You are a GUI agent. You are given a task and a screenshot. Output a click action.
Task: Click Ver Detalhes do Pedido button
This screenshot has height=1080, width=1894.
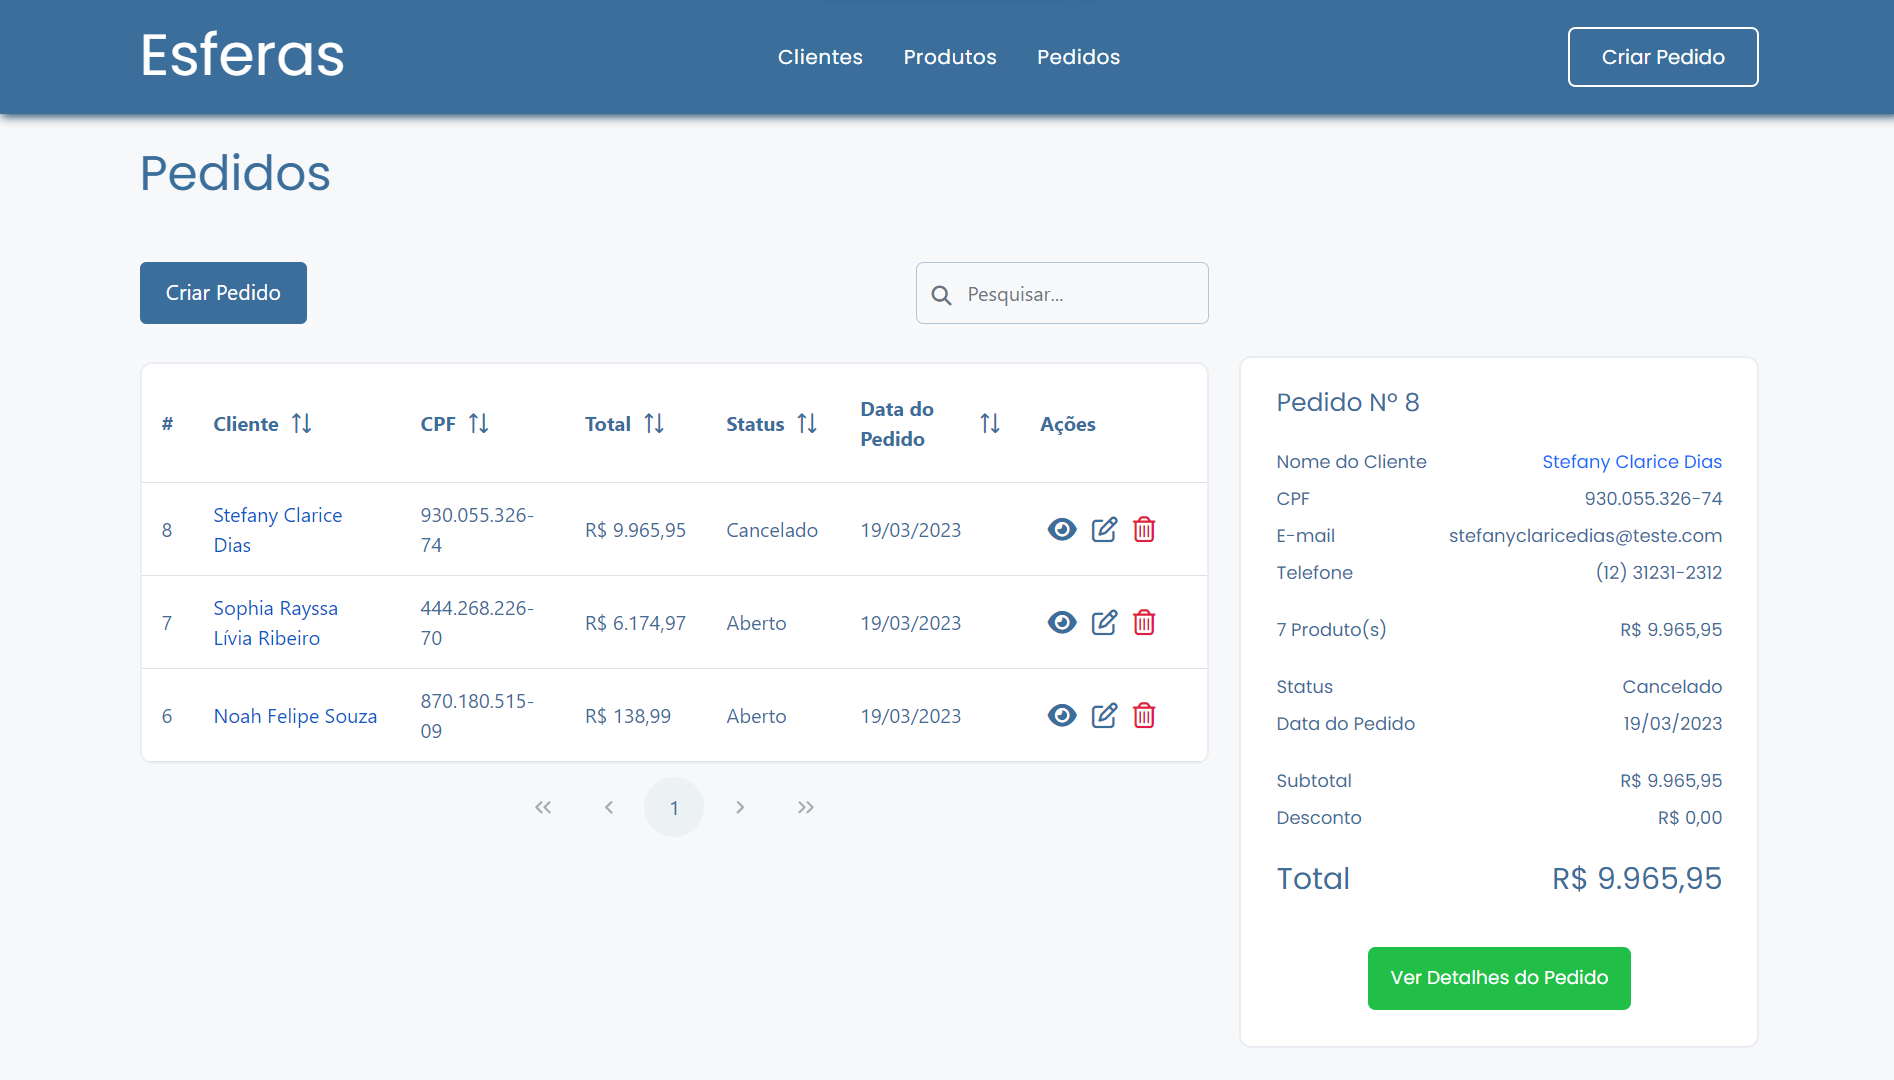(x=1499, y=978)
